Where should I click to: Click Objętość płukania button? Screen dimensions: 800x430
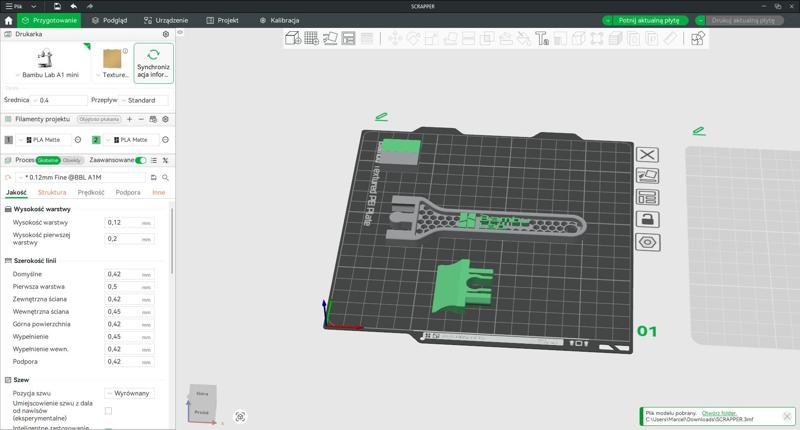pos(99,119)
